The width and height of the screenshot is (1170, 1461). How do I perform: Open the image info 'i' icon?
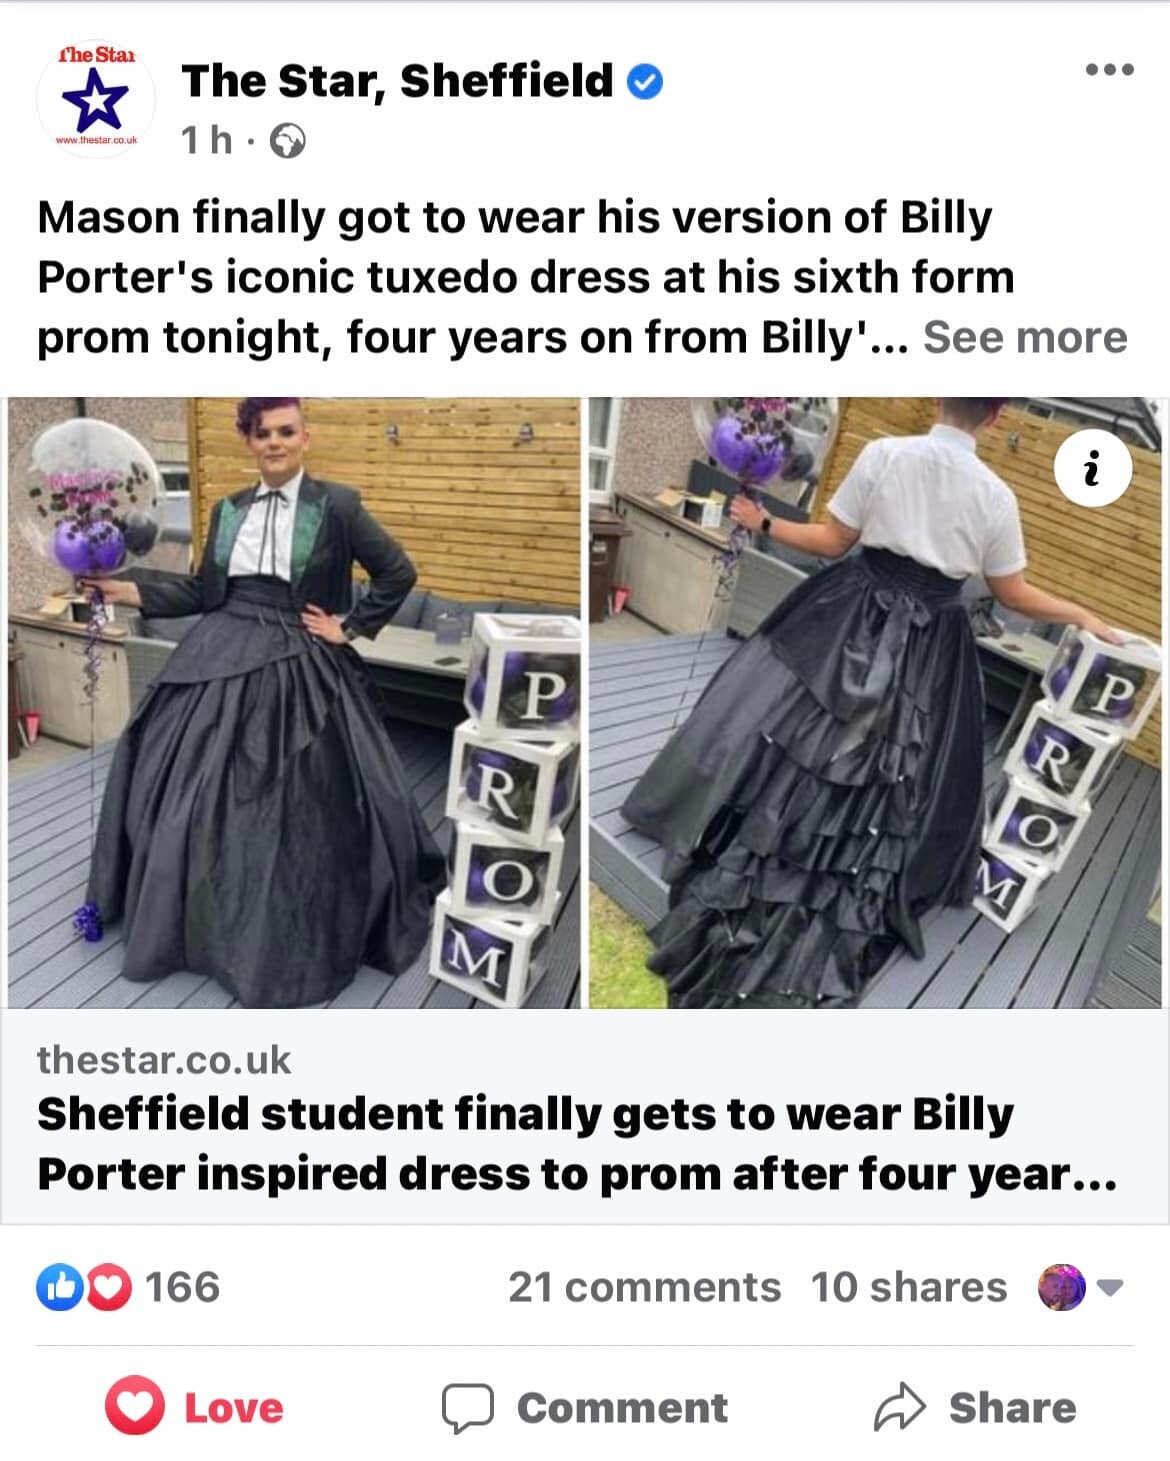[1093, 468]
